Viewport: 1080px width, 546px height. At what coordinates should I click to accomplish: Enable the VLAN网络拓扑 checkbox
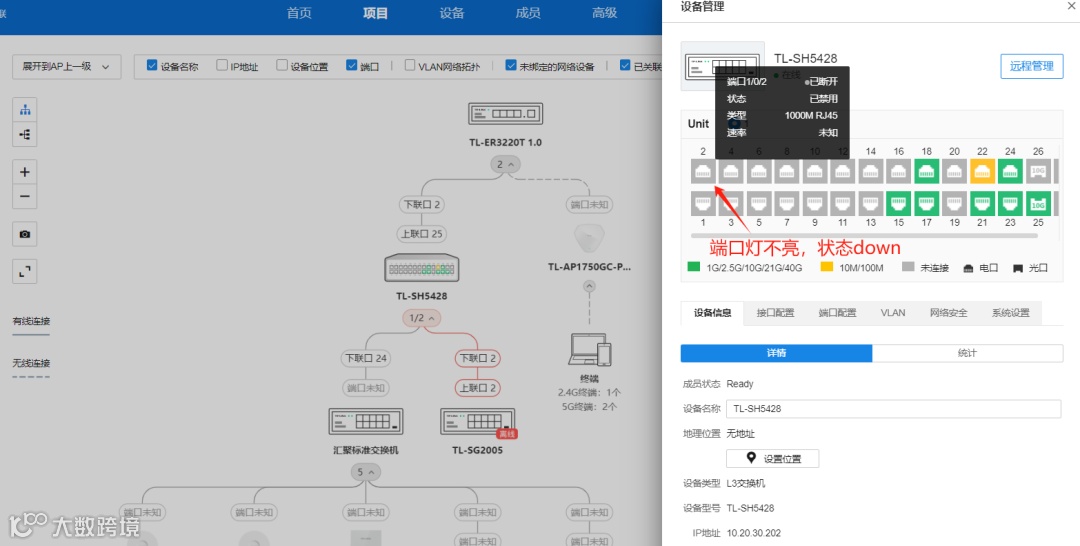pos(410,65)
